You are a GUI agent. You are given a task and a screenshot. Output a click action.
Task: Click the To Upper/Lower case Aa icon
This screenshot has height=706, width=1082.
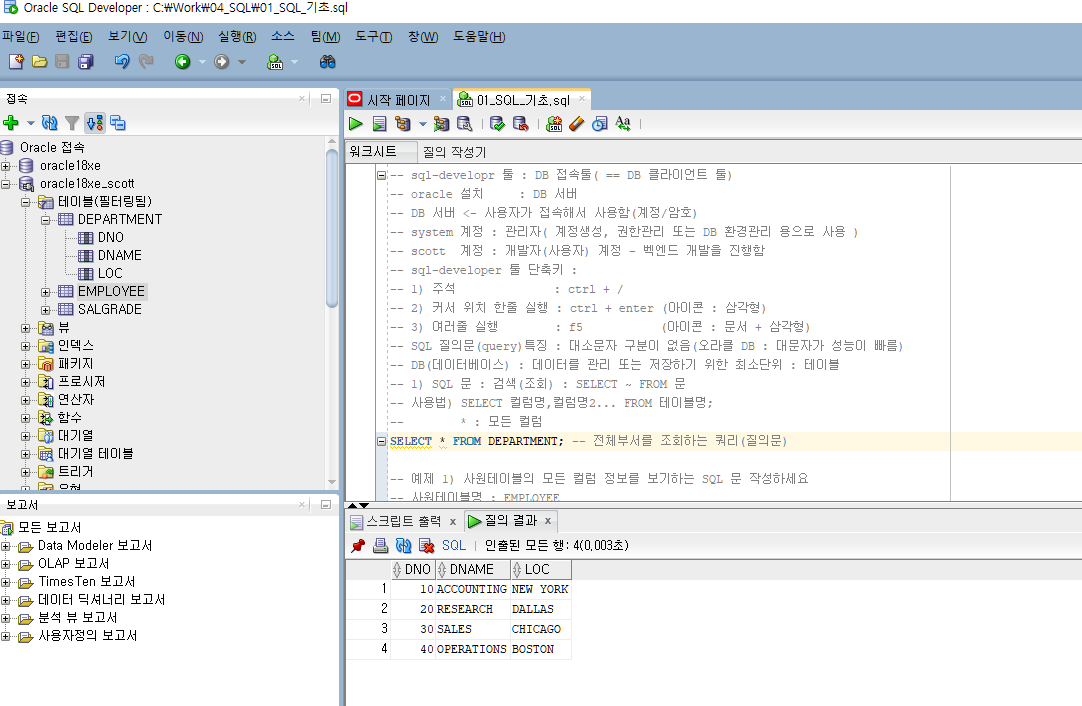click(622, 123)
